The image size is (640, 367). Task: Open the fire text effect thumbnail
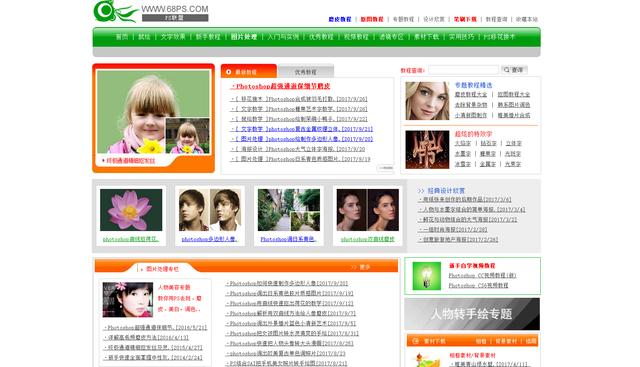427,149
